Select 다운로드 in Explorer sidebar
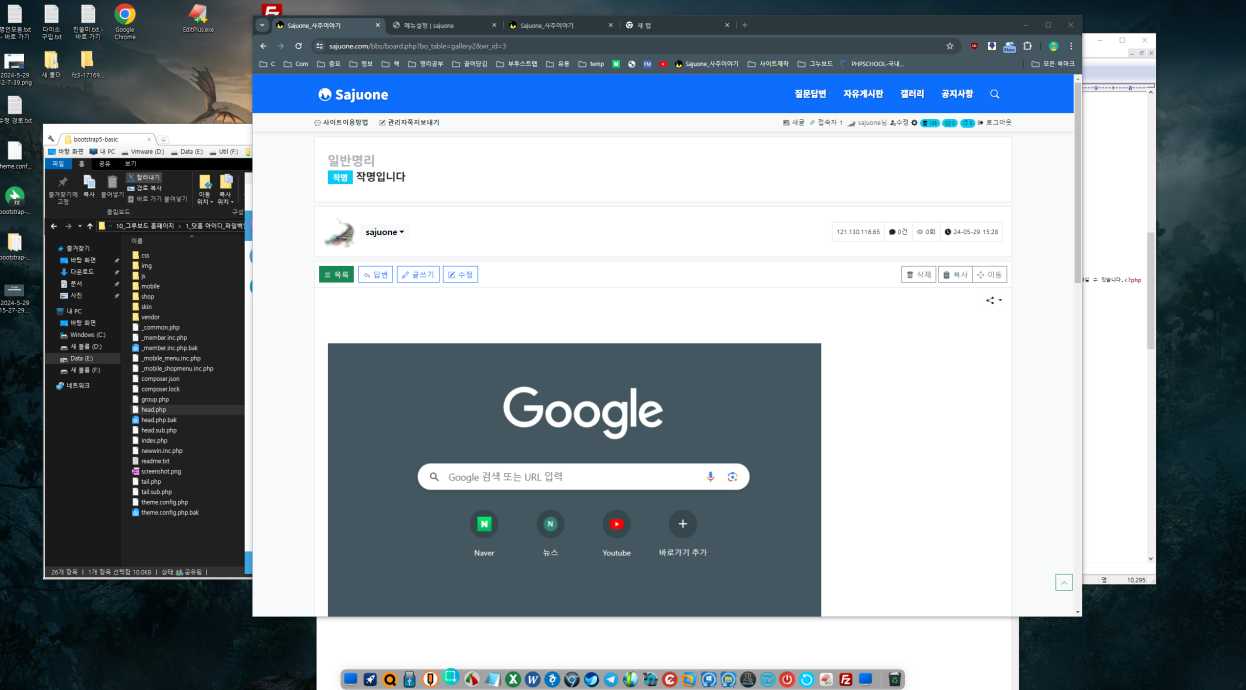Viewport: 1246px width, 690px height. (x=82, y=271)
